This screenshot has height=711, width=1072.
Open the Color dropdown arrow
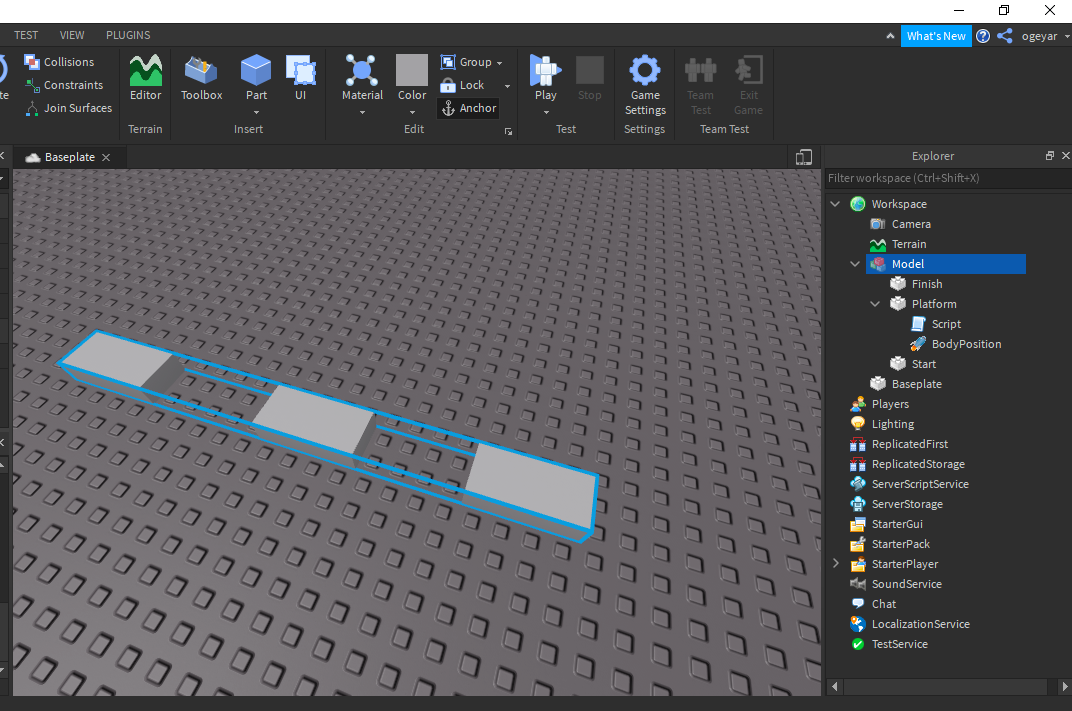click(412, 113)
